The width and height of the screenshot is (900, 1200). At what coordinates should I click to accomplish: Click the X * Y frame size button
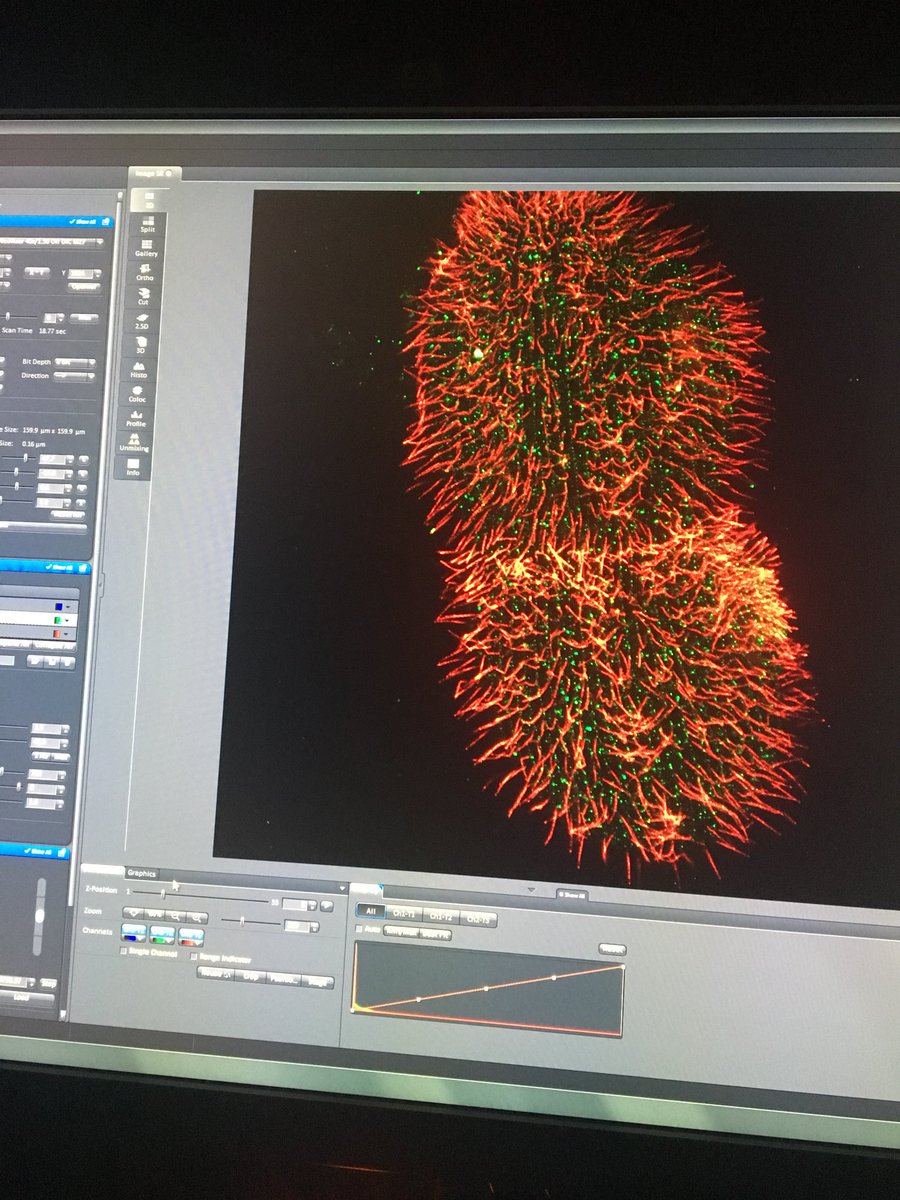coord(37,272)
